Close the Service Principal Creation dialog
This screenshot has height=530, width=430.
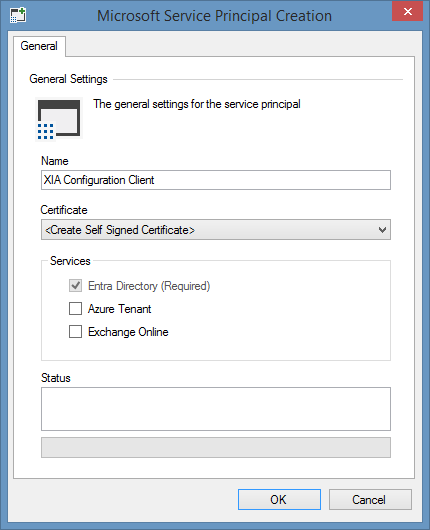tap(407, 11)
